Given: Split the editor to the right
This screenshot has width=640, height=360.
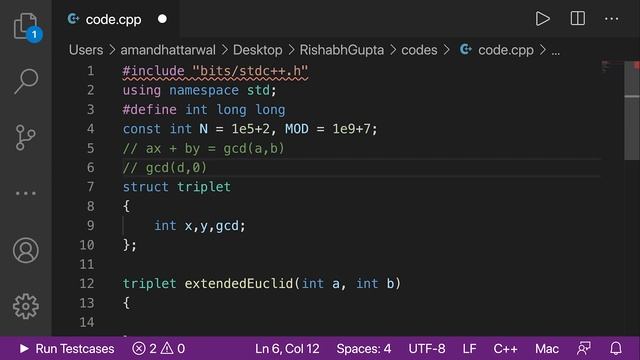Looking at the screenshot, I should tap(578, 18).
